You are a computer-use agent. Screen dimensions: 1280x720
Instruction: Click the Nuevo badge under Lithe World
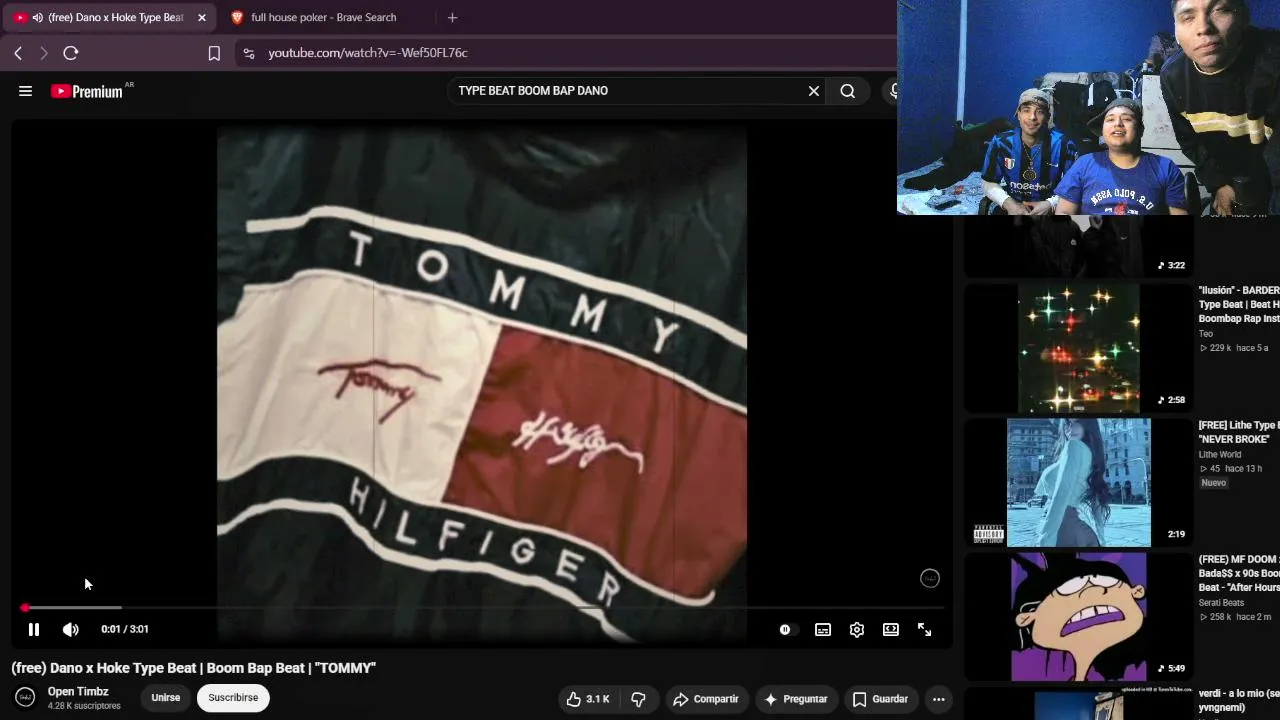(1213, 483)
